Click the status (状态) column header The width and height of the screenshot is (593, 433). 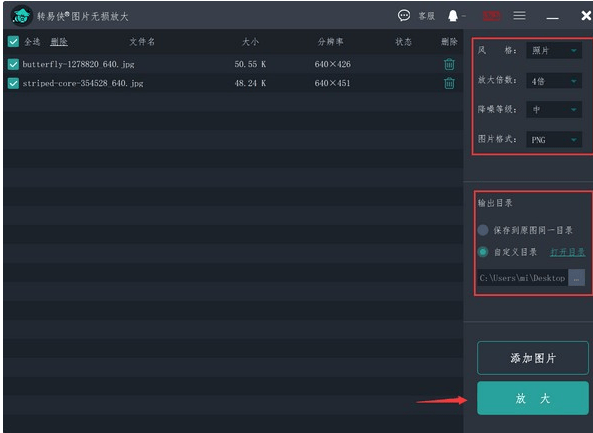(403, 42)
